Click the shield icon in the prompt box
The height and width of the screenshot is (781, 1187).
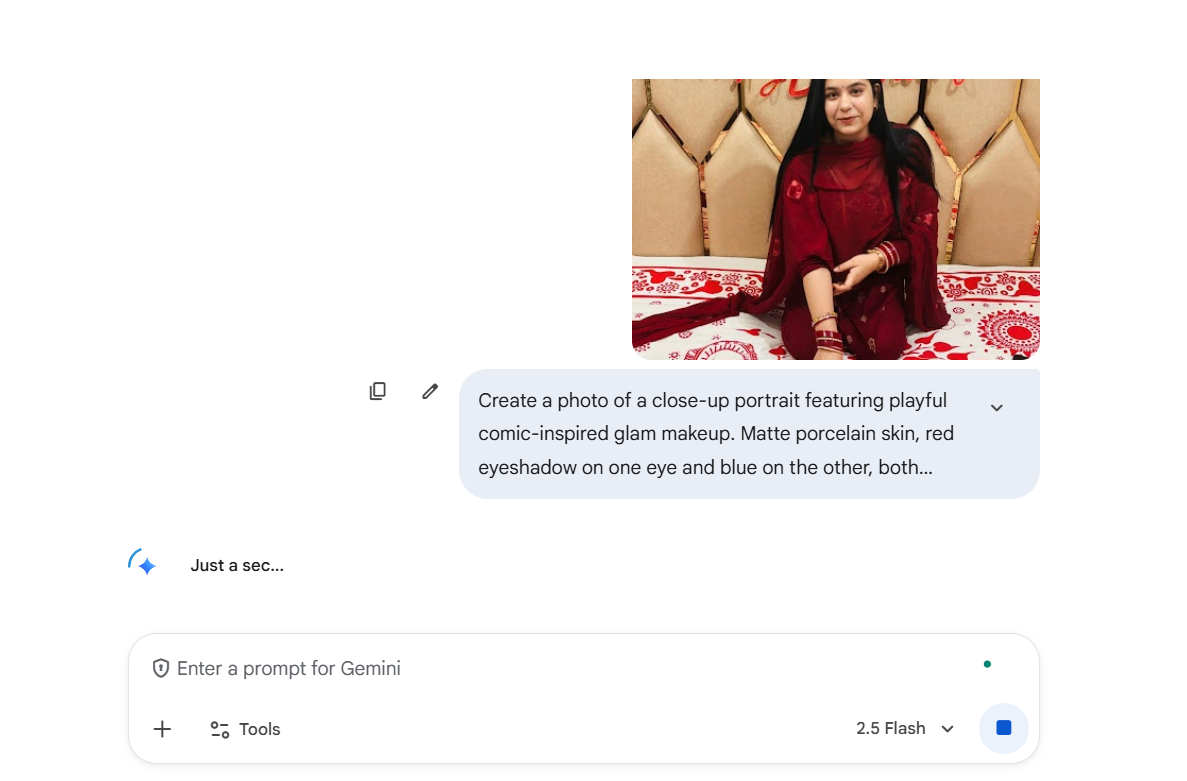[160, 668]
